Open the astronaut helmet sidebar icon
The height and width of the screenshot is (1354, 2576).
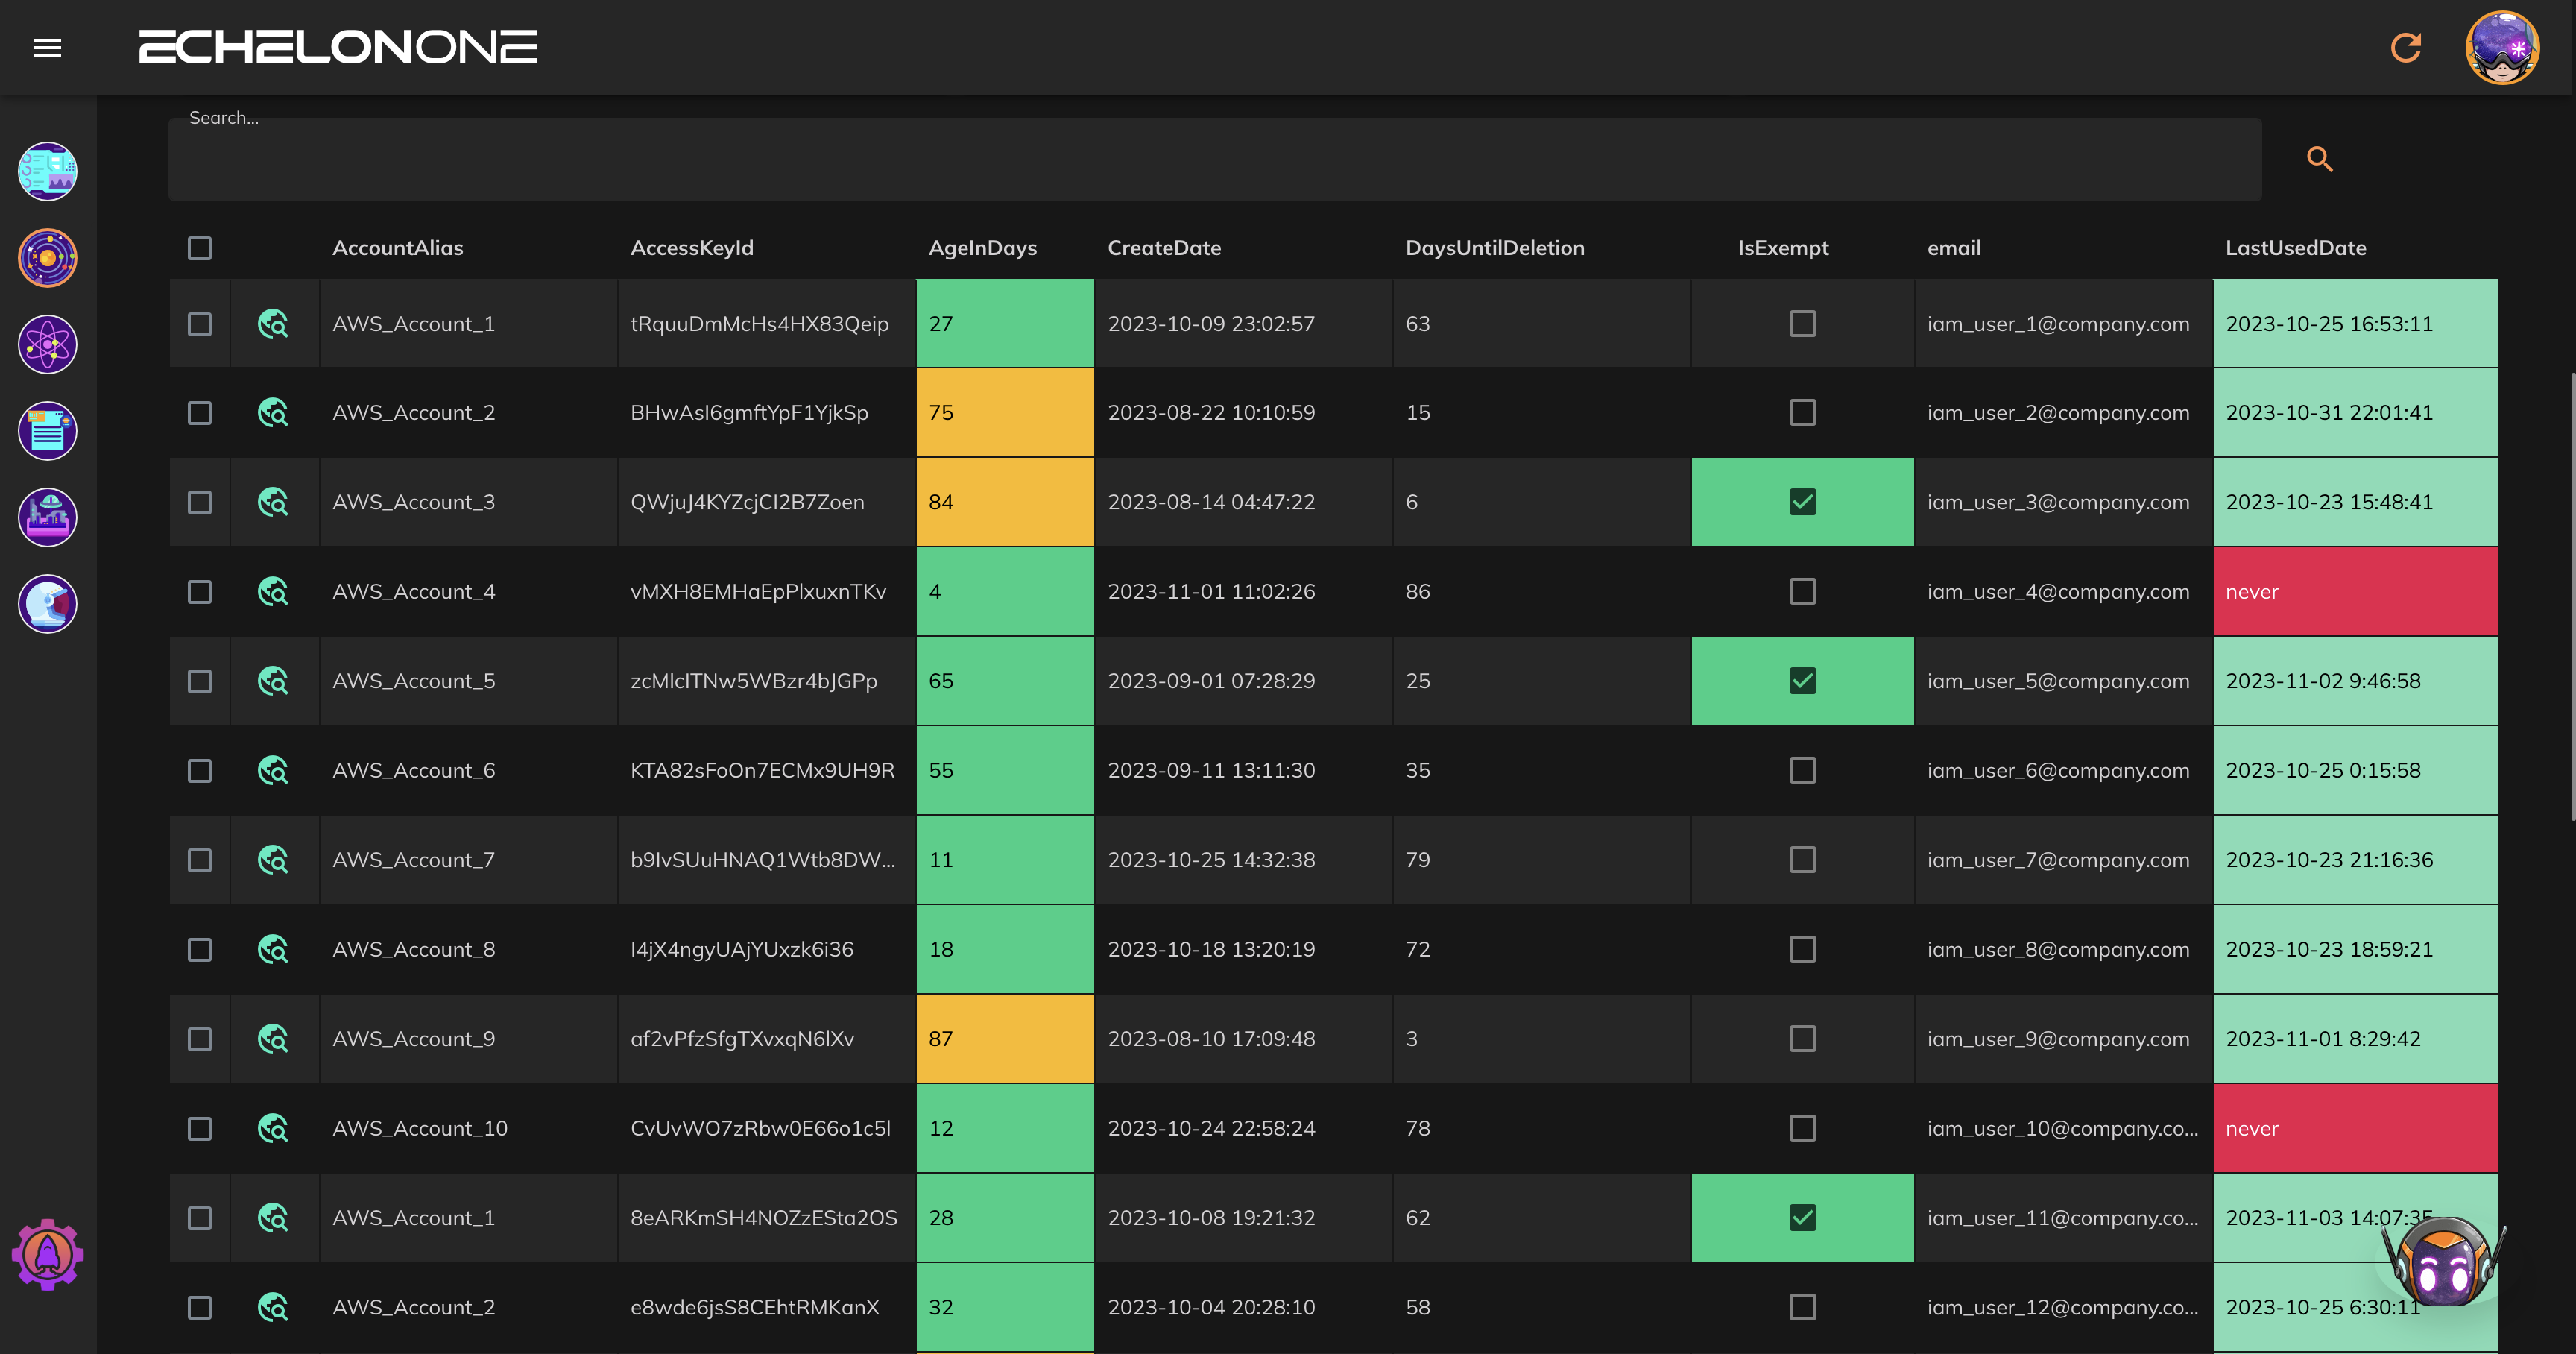(x=47, y=604)
